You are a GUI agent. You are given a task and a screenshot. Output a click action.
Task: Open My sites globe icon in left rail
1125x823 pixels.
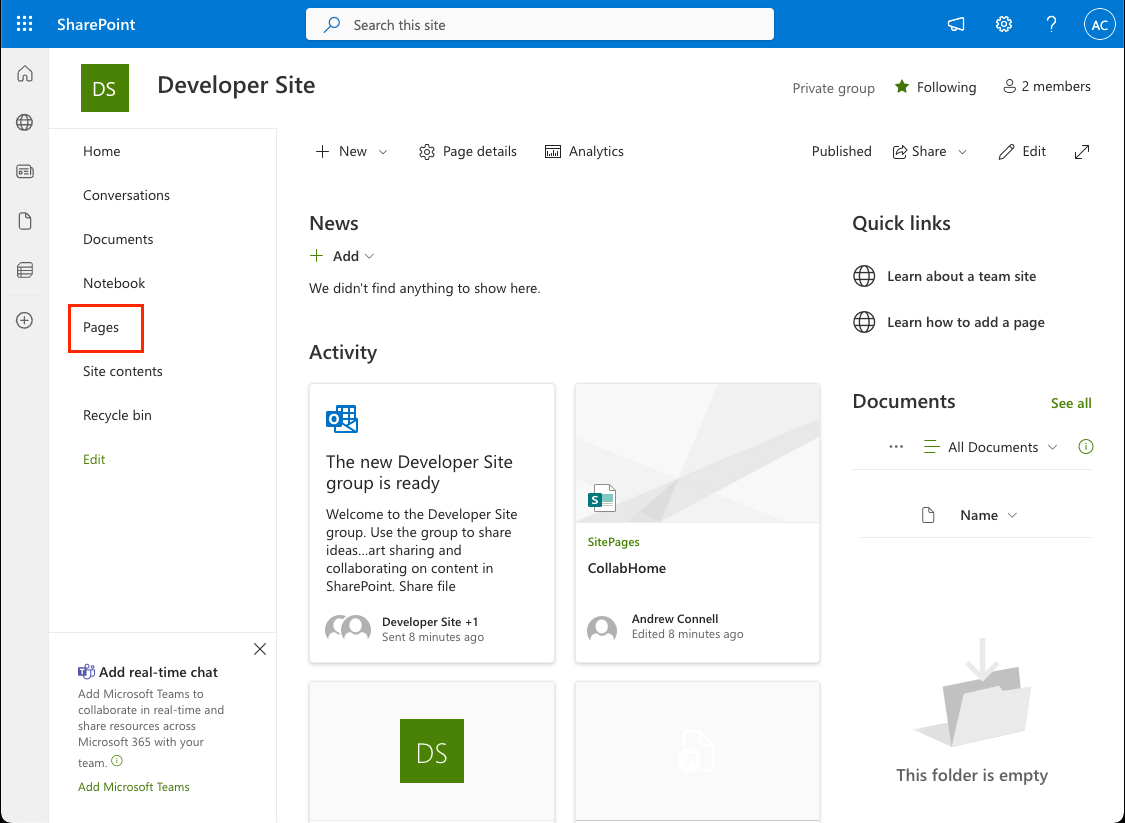pos(24,122)
